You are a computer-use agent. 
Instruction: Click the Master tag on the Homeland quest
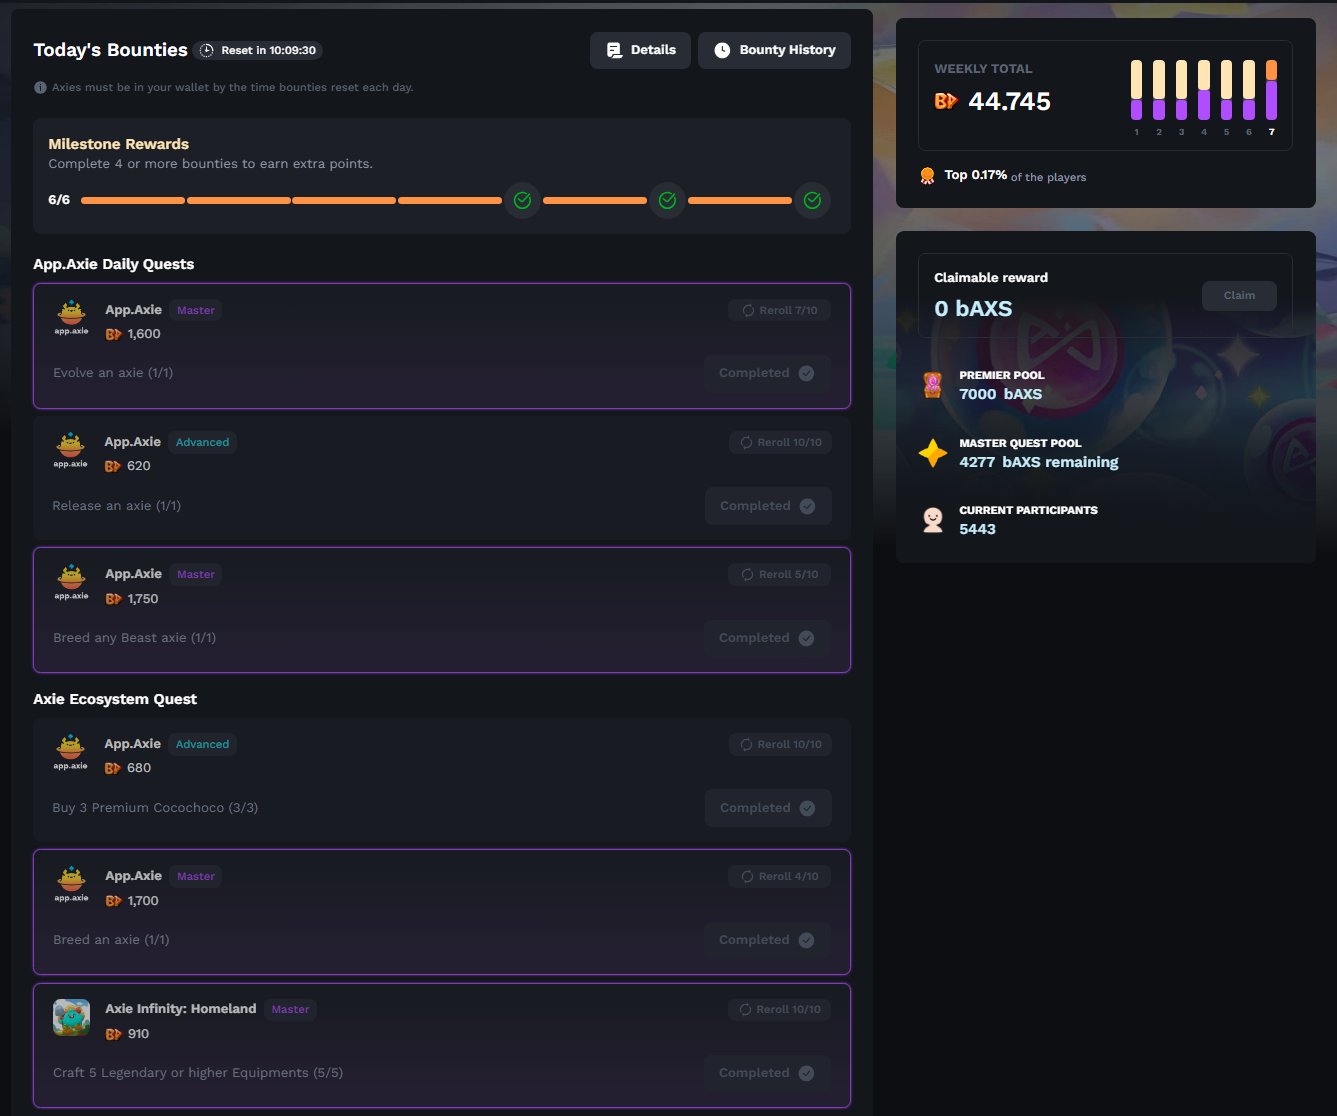click(x=290, y=1009)
